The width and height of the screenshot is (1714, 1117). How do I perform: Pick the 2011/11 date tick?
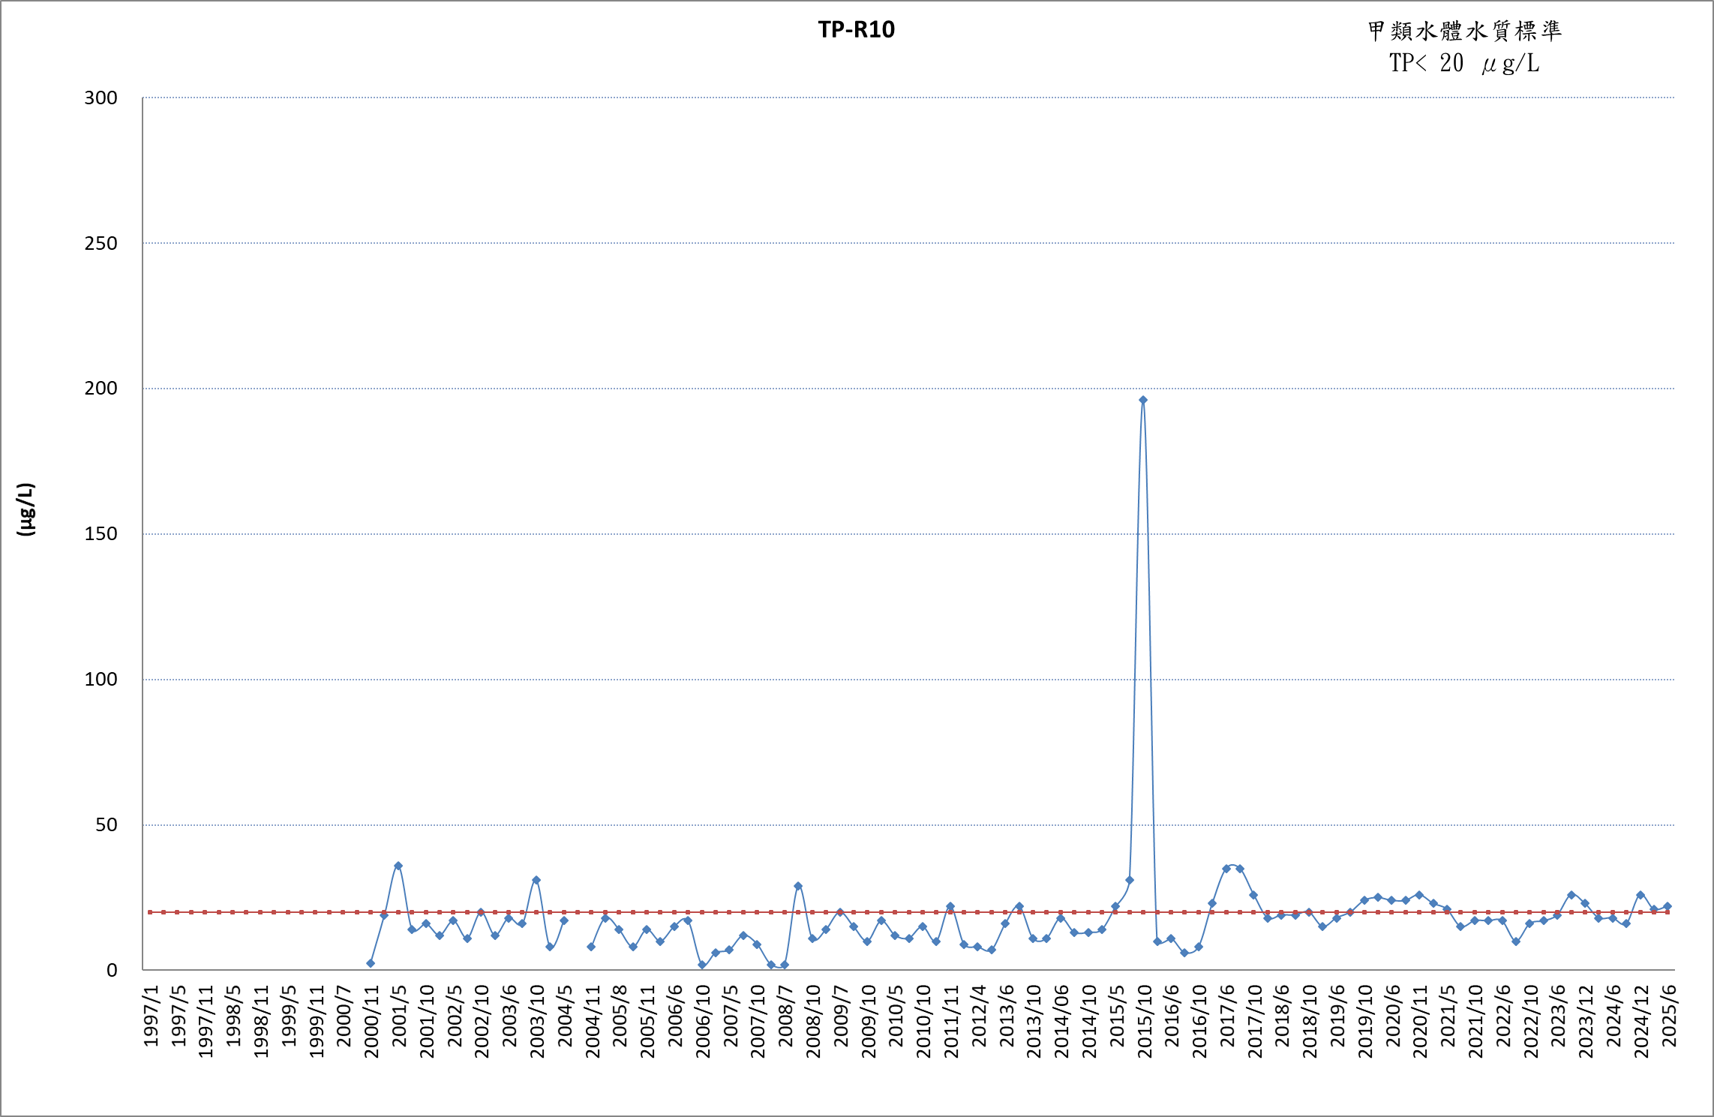(x=951, y=1021)
